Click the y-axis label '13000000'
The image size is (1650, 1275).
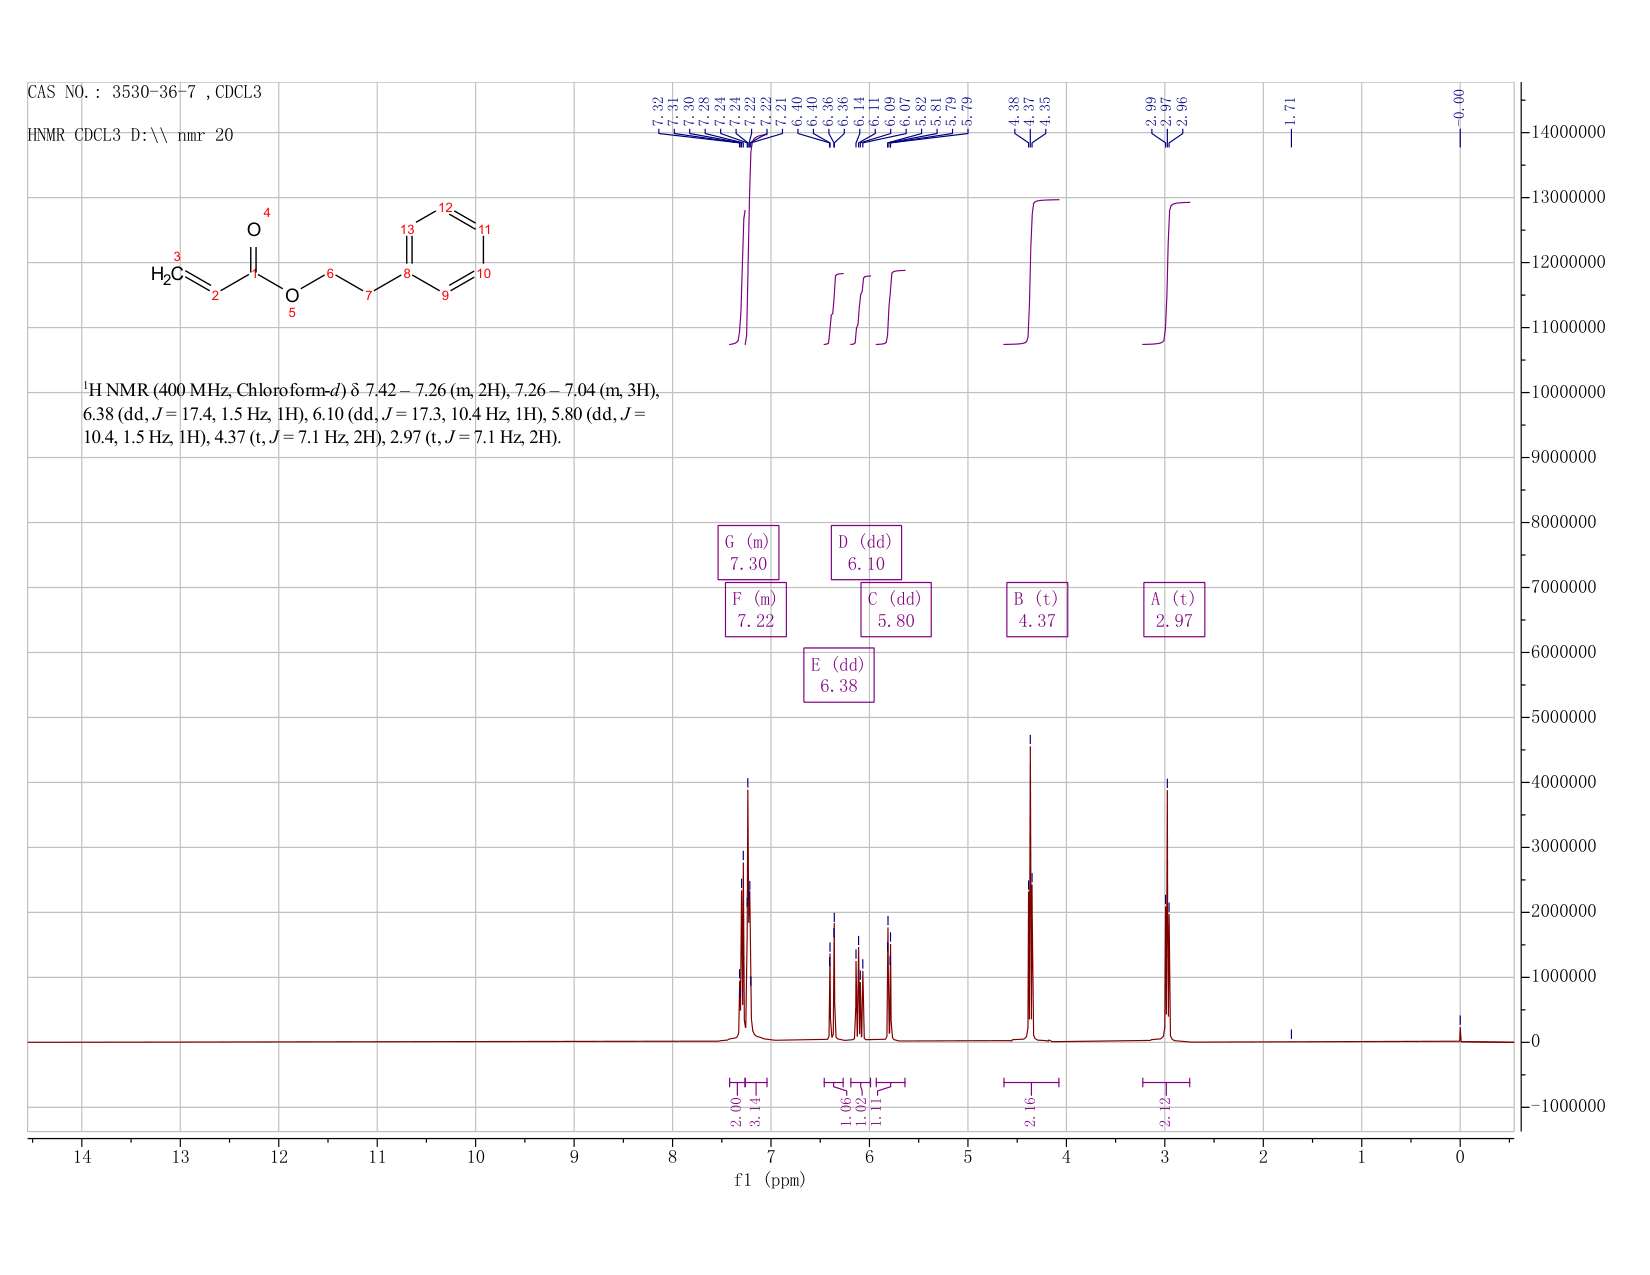point(1568,198)
